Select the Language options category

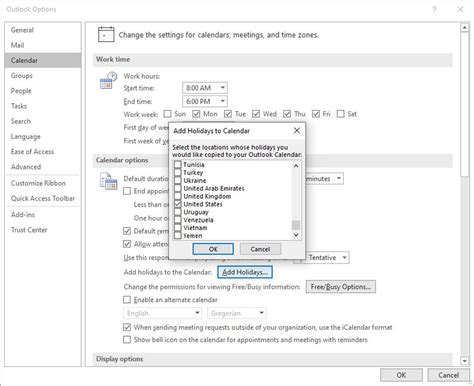coord(43,136)
